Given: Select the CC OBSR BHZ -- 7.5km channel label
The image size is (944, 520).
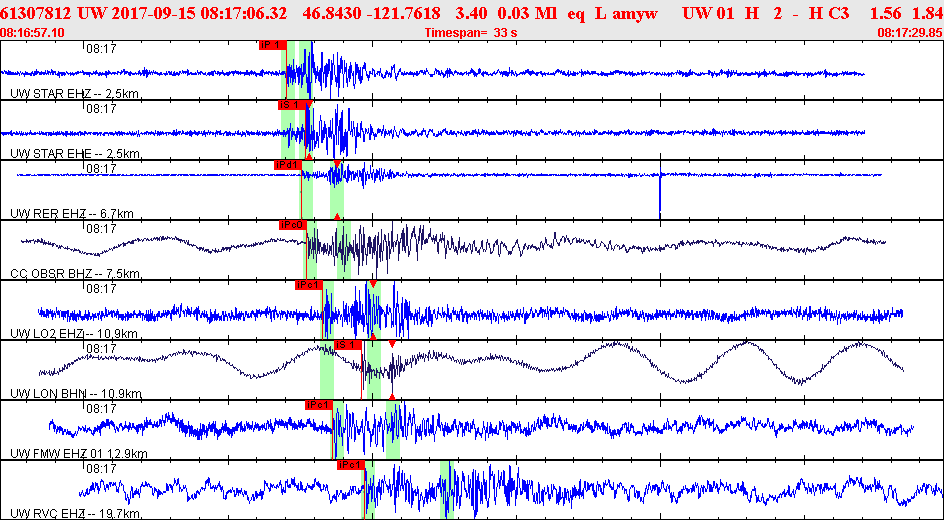Looking at the screenshot, I should pyautogui.click(x=76, y=274).
